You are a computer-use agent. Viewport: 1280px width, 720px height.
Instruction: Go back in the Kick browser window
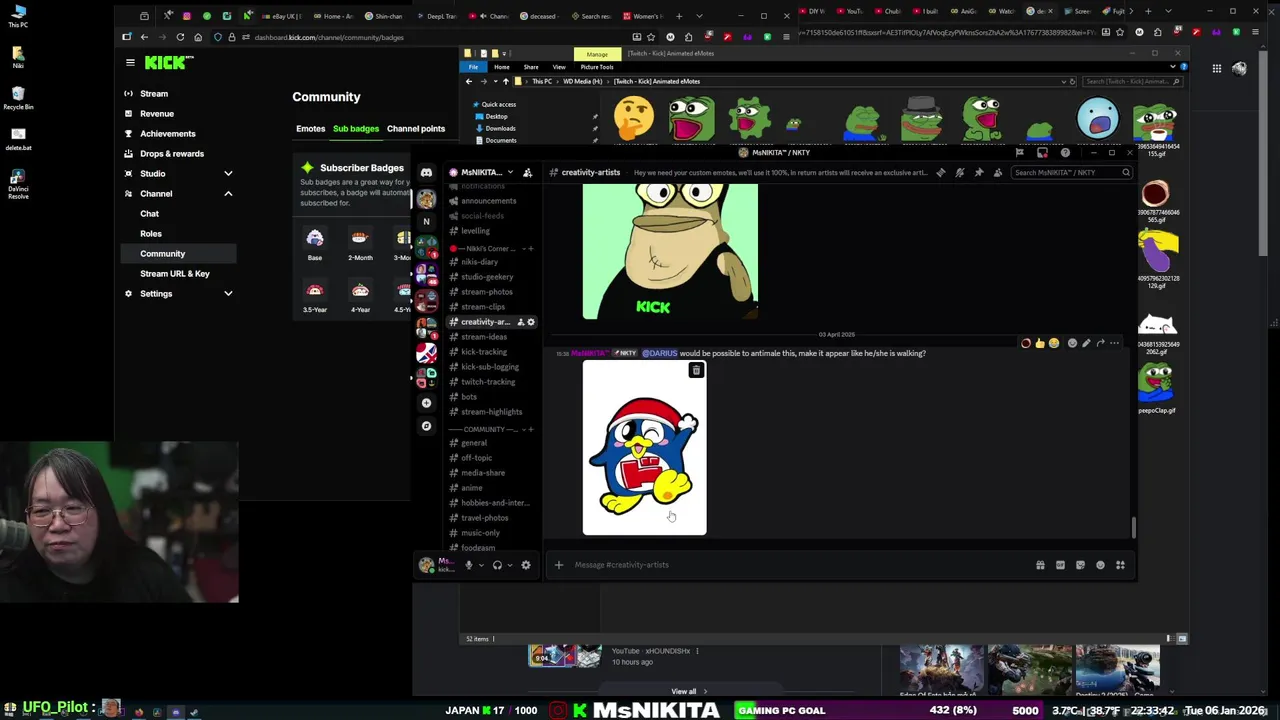[x=144, y=37]
